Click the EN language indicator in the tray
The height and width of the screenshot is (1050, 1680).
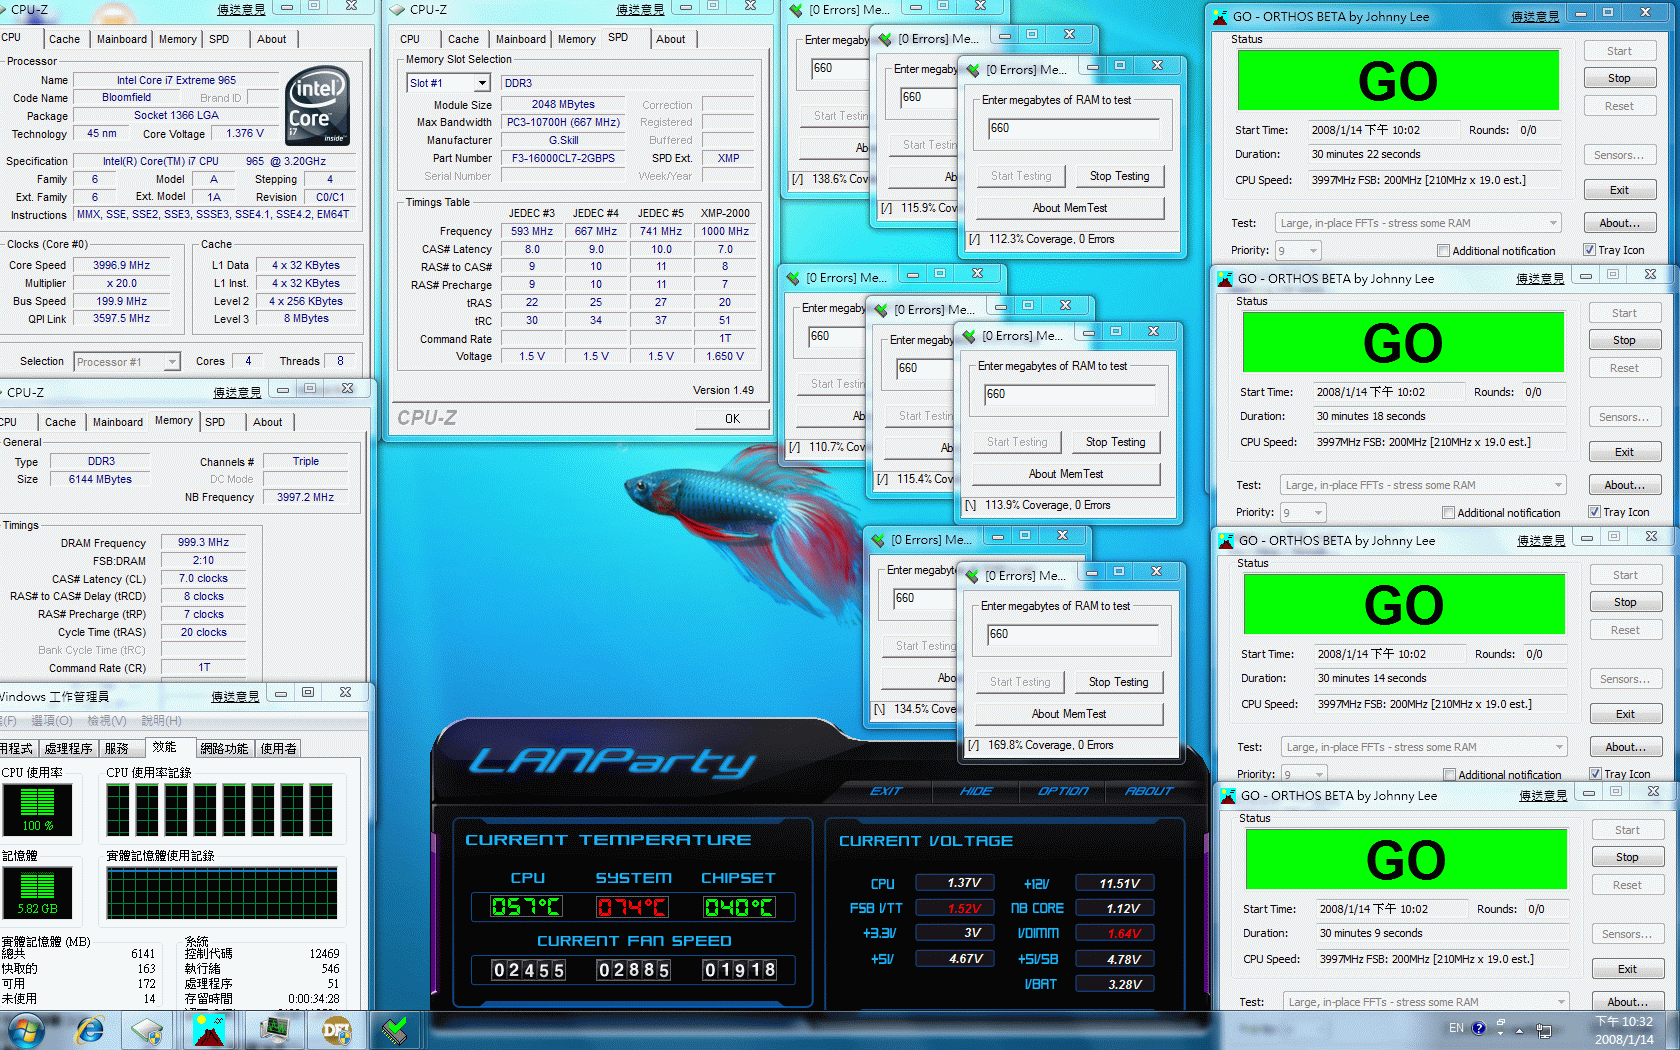[x=1456, y=1028]
